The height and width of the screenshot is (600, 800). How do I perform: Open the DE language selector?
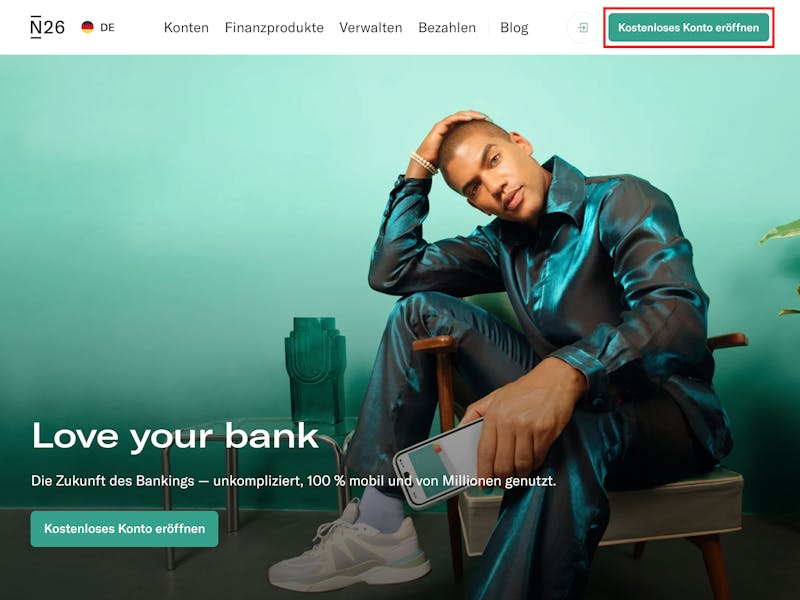tap(98, 28)
